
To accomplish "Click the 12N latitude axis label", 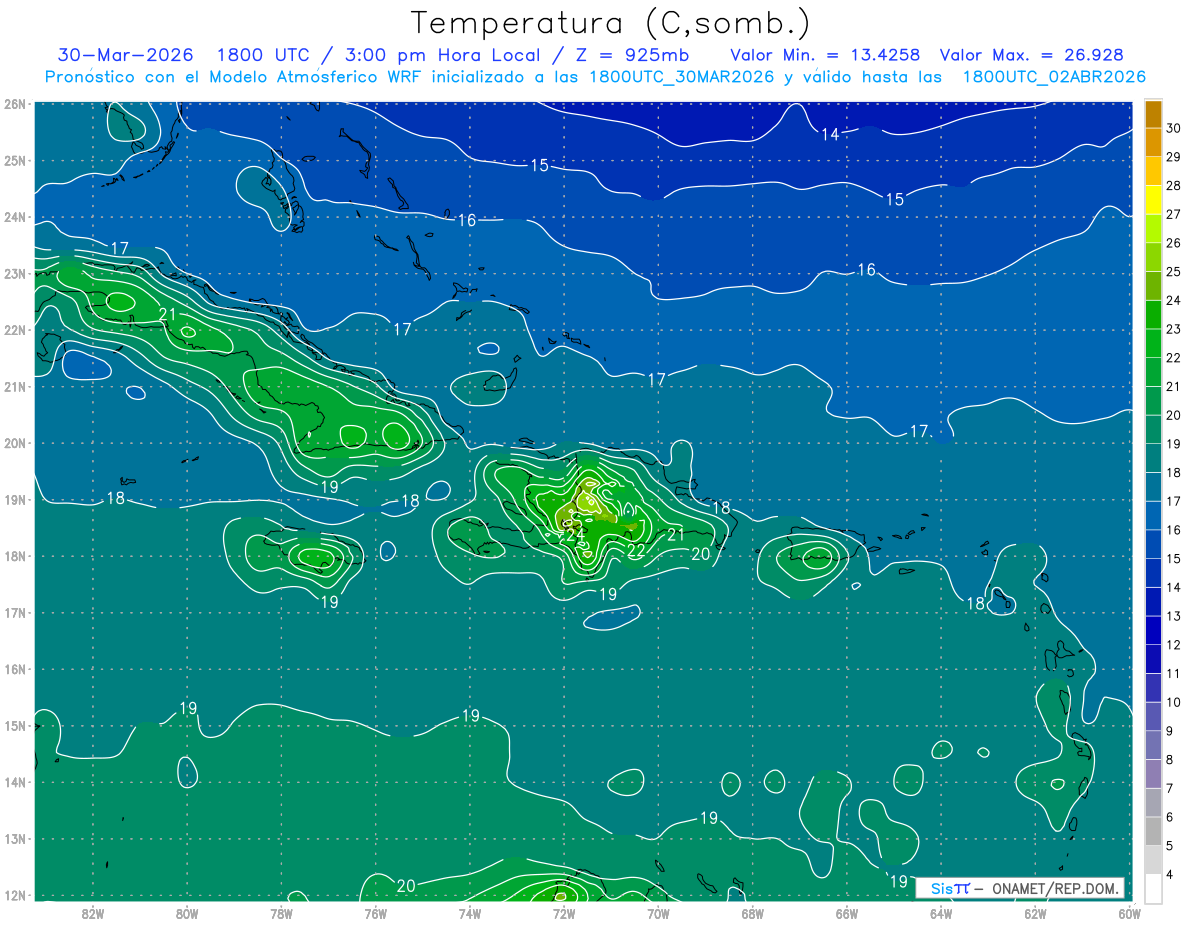I will 14,895.
